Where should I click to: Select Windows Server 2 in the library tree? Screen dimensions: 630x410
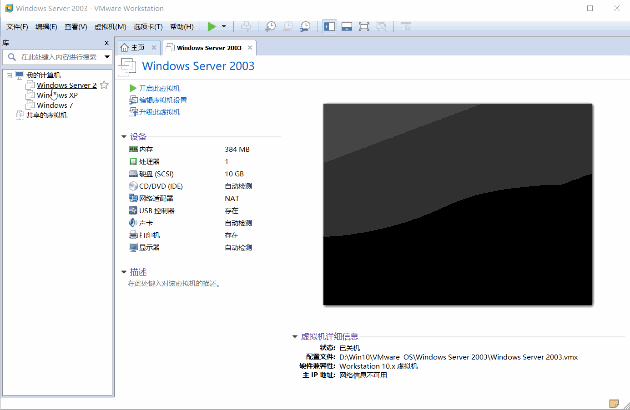pyautogui.click(x=67, y=85)
